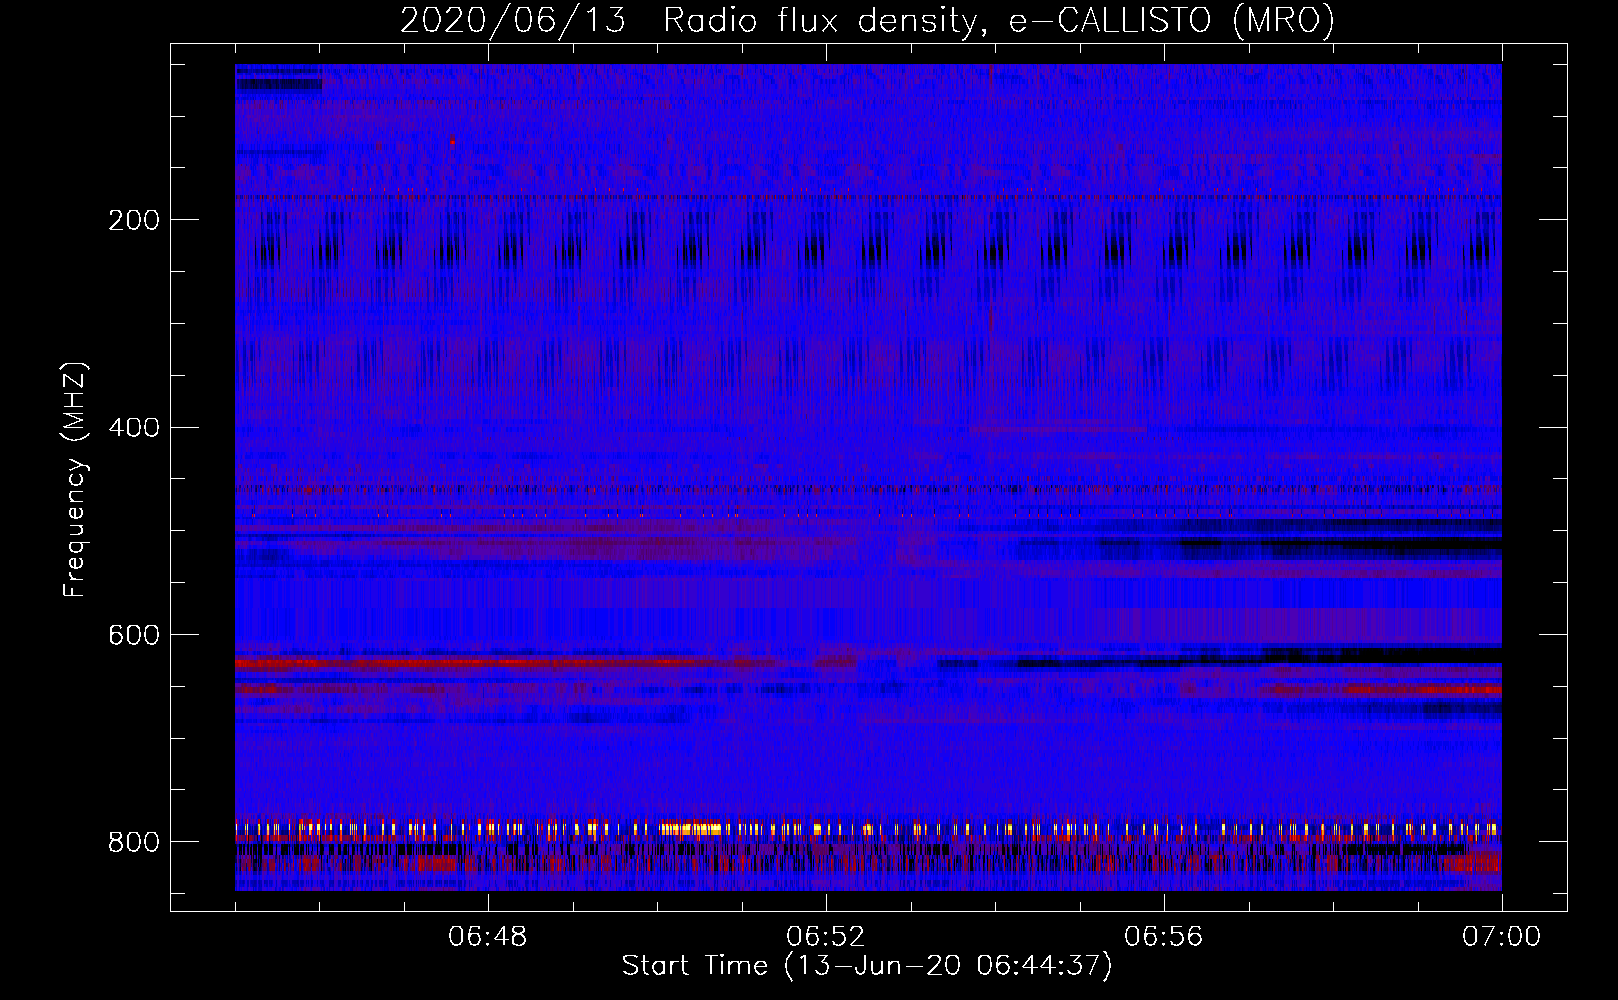1618x1000 pixels.
Task: Click the 06:56 time tick label
Action: (1164, 937)
